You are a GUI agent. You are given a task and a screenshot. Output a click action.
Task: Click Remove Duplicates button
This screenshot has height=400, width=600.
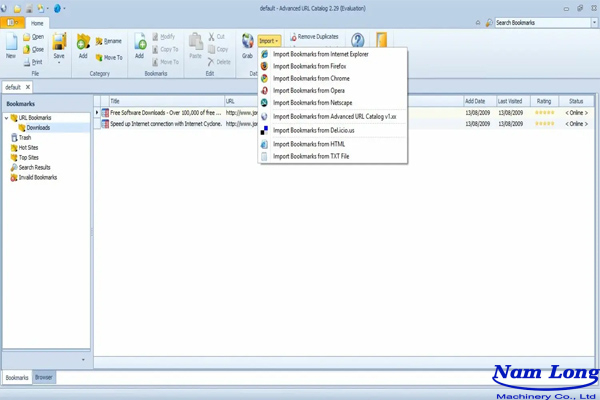(313, 37)
